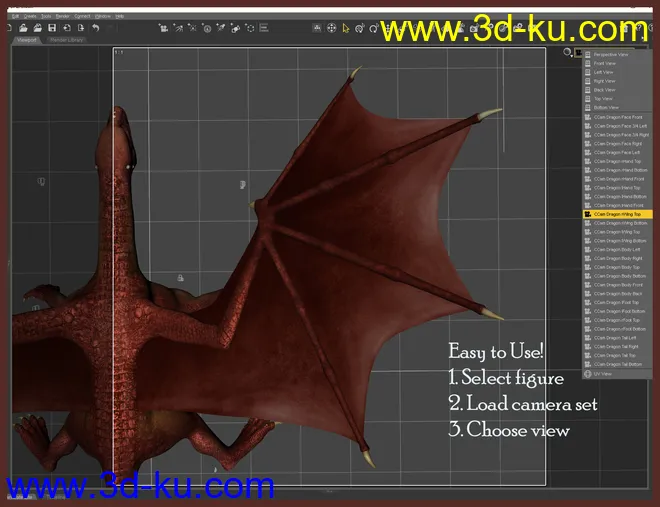Screen dimensions: 660x507
Task: Select the highlighted CCam Dragon rWing Top
Action: click(x=616, y=214)
